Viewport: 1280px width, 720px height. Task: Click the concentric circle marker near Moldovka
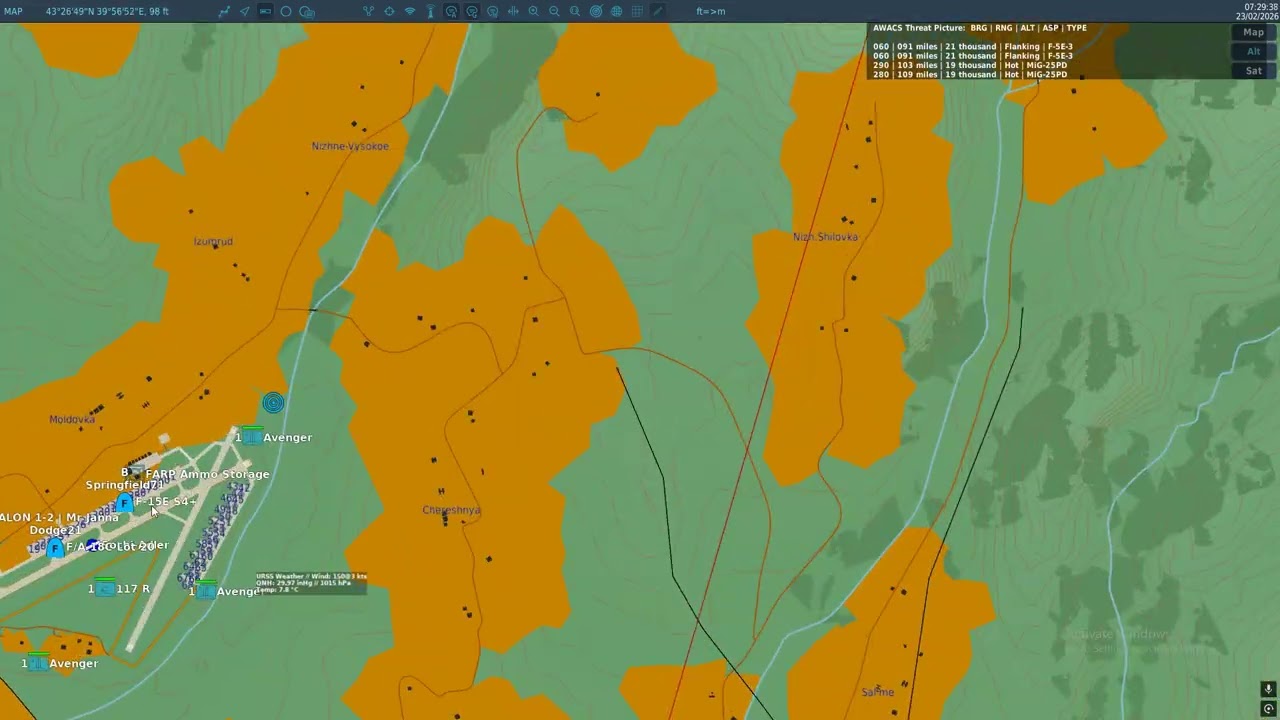click(x=273, y=403)
